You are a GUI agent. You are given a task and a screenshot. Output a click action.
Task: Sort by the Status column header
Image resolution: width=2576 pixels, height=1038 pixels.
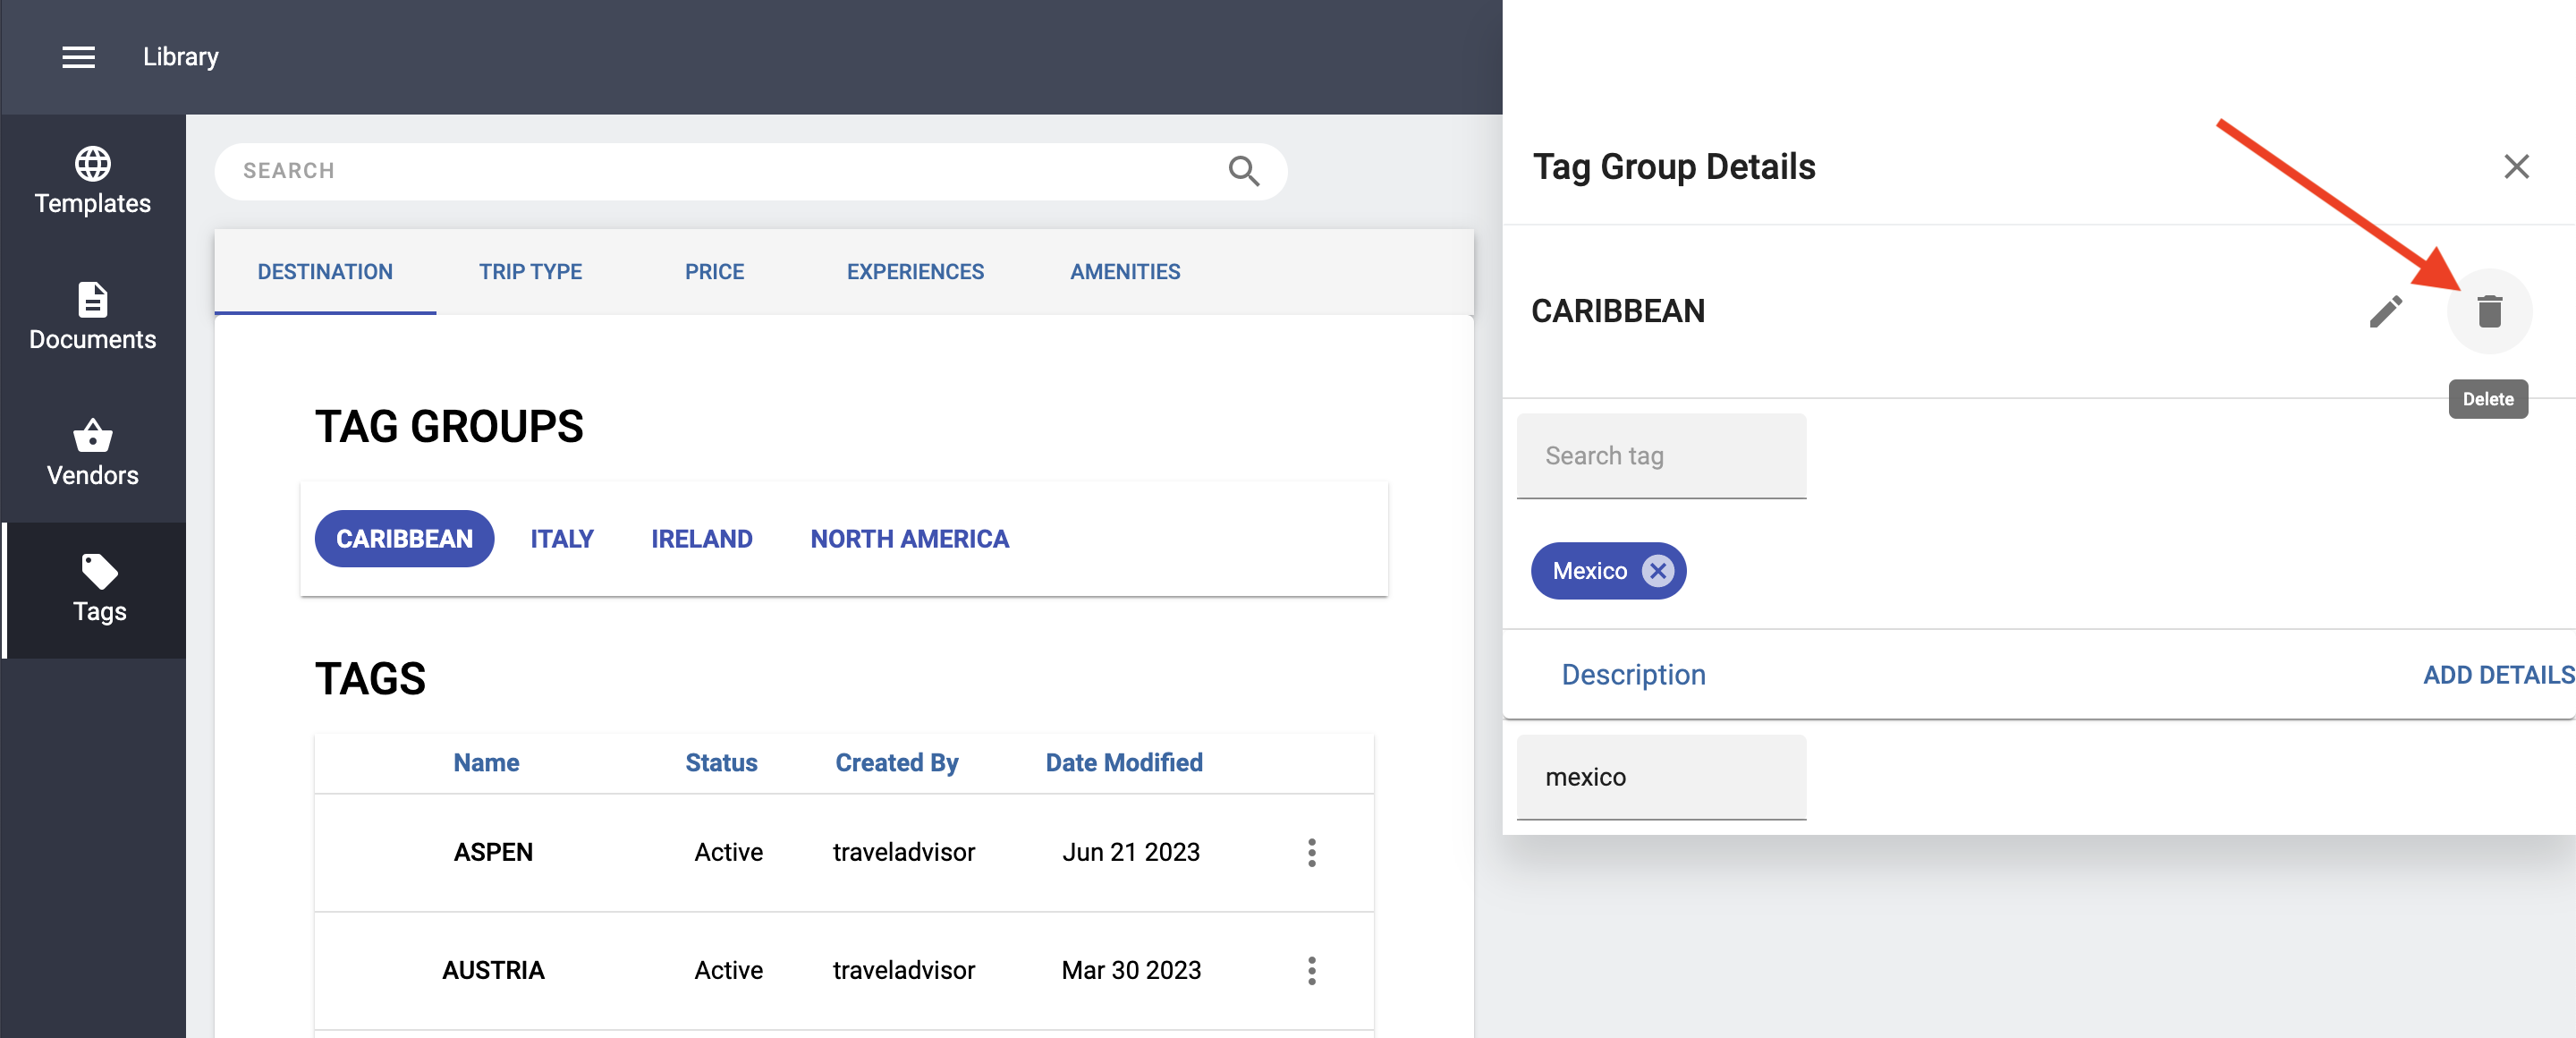[721, 763]
